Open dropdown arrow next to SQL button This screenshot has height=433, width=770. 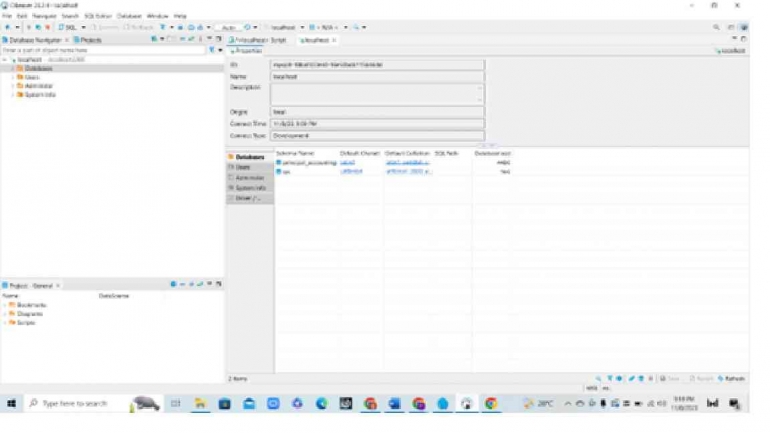83,27
